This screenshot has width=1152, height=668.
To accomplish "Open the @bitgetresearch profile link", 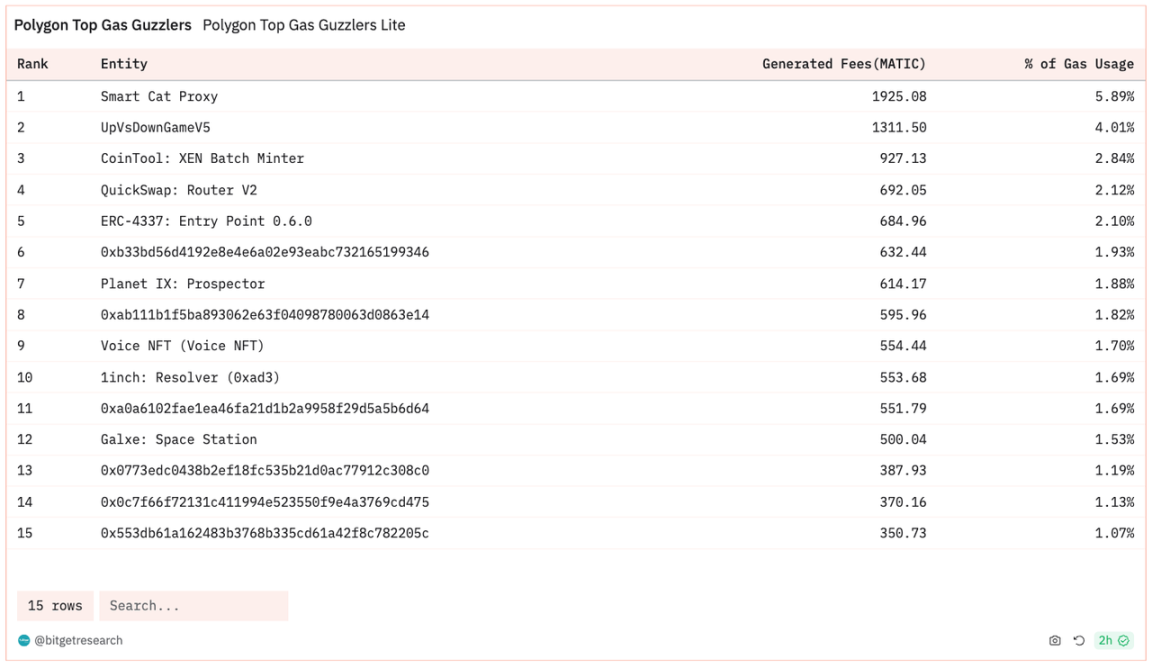I will click(x=78, y=640).
